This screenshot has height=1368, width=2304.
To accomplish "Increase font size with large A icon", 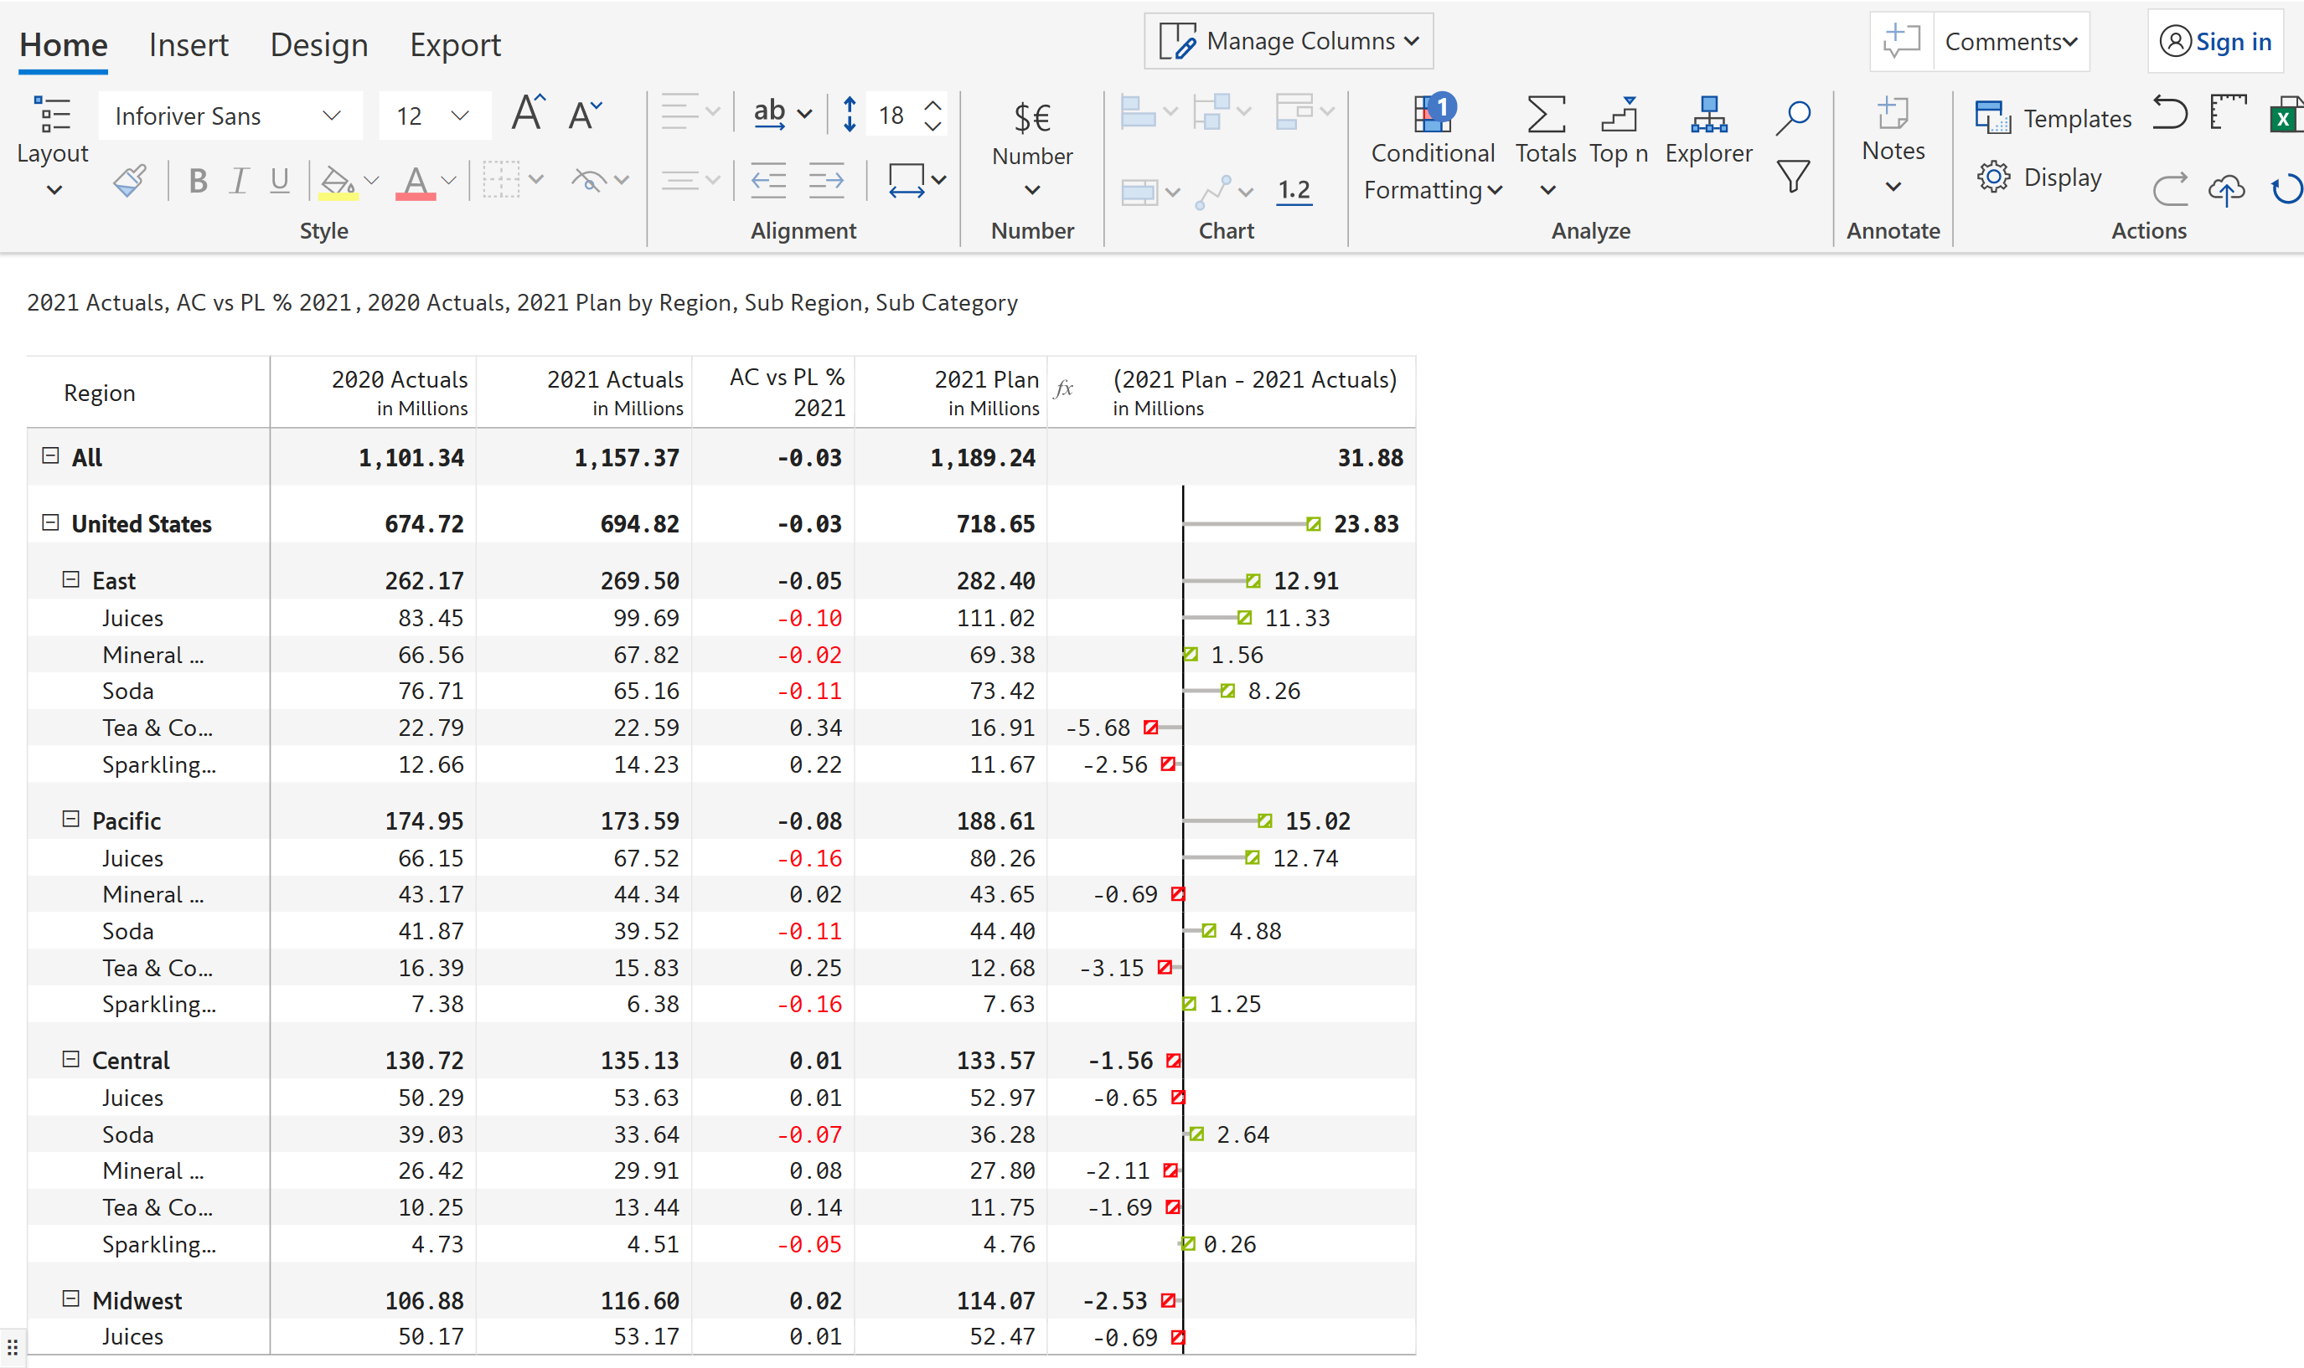I will click(x=527, y=115).
